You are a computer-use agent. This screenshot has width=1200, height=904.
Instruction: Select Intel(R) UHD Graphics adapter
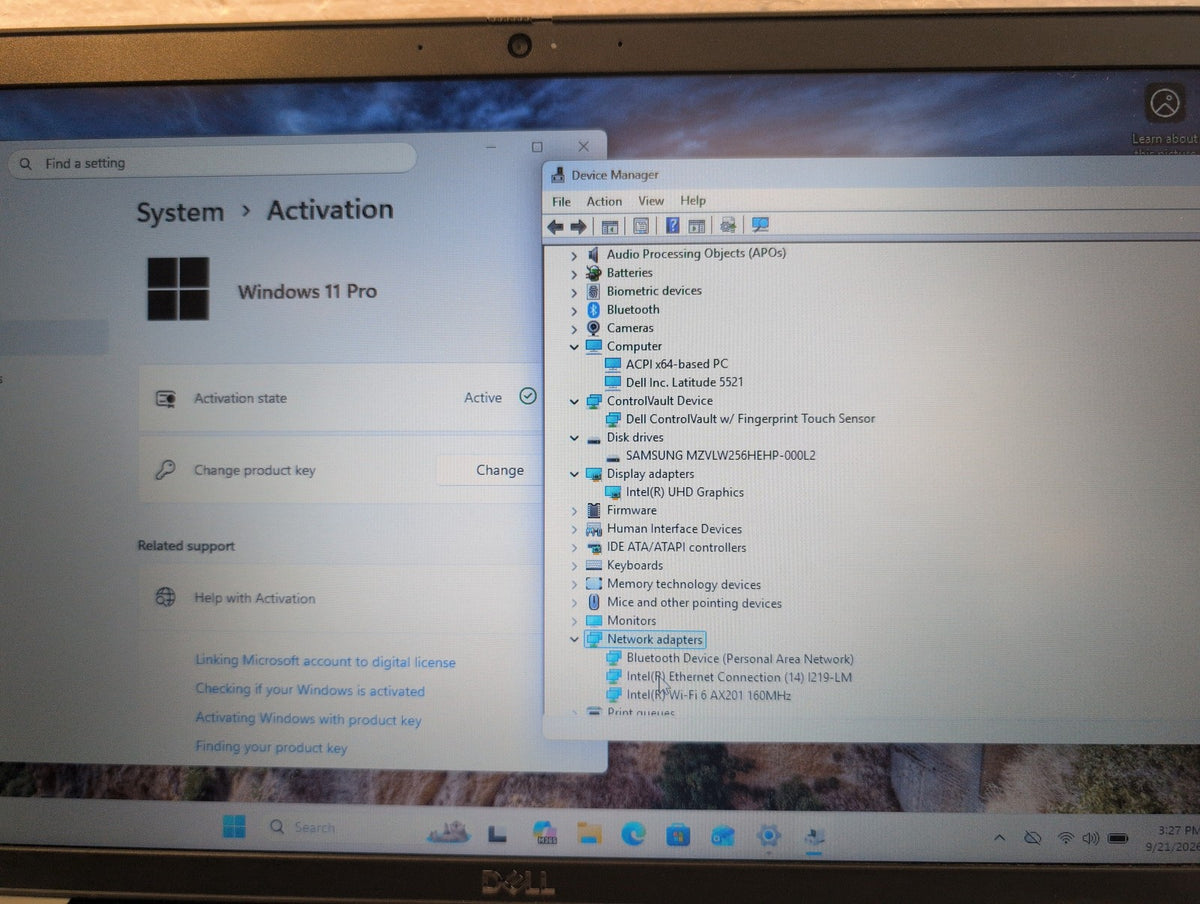point(685,492)
